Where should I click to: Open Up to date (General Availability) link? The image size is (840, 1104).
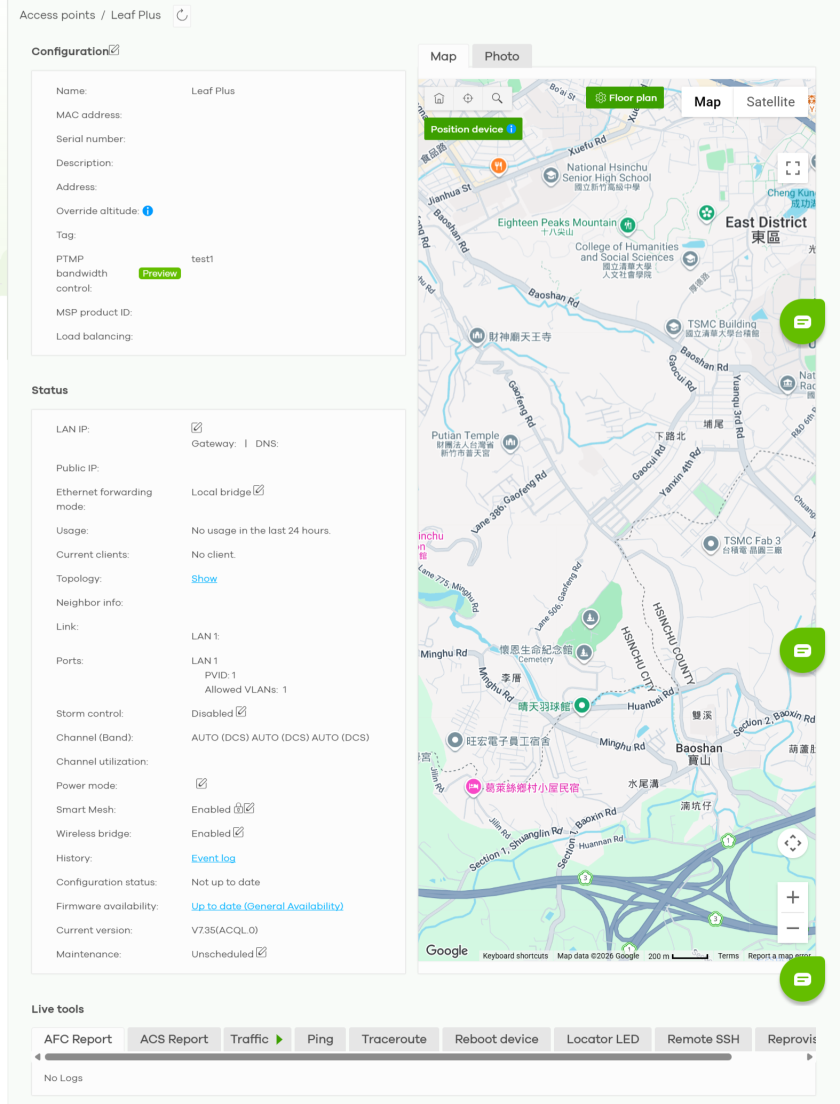[268, 906]
